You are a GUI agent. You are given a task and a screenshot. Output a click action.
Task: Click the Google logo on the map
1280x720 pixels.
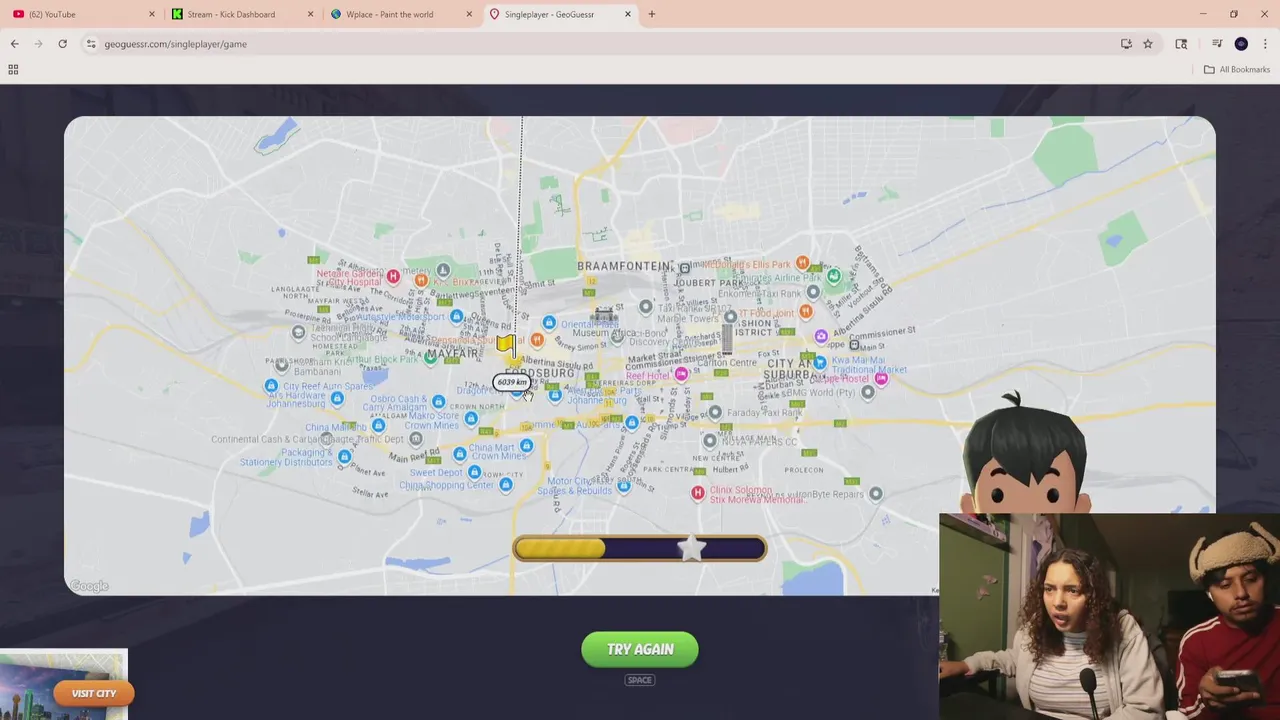[89, 586]
